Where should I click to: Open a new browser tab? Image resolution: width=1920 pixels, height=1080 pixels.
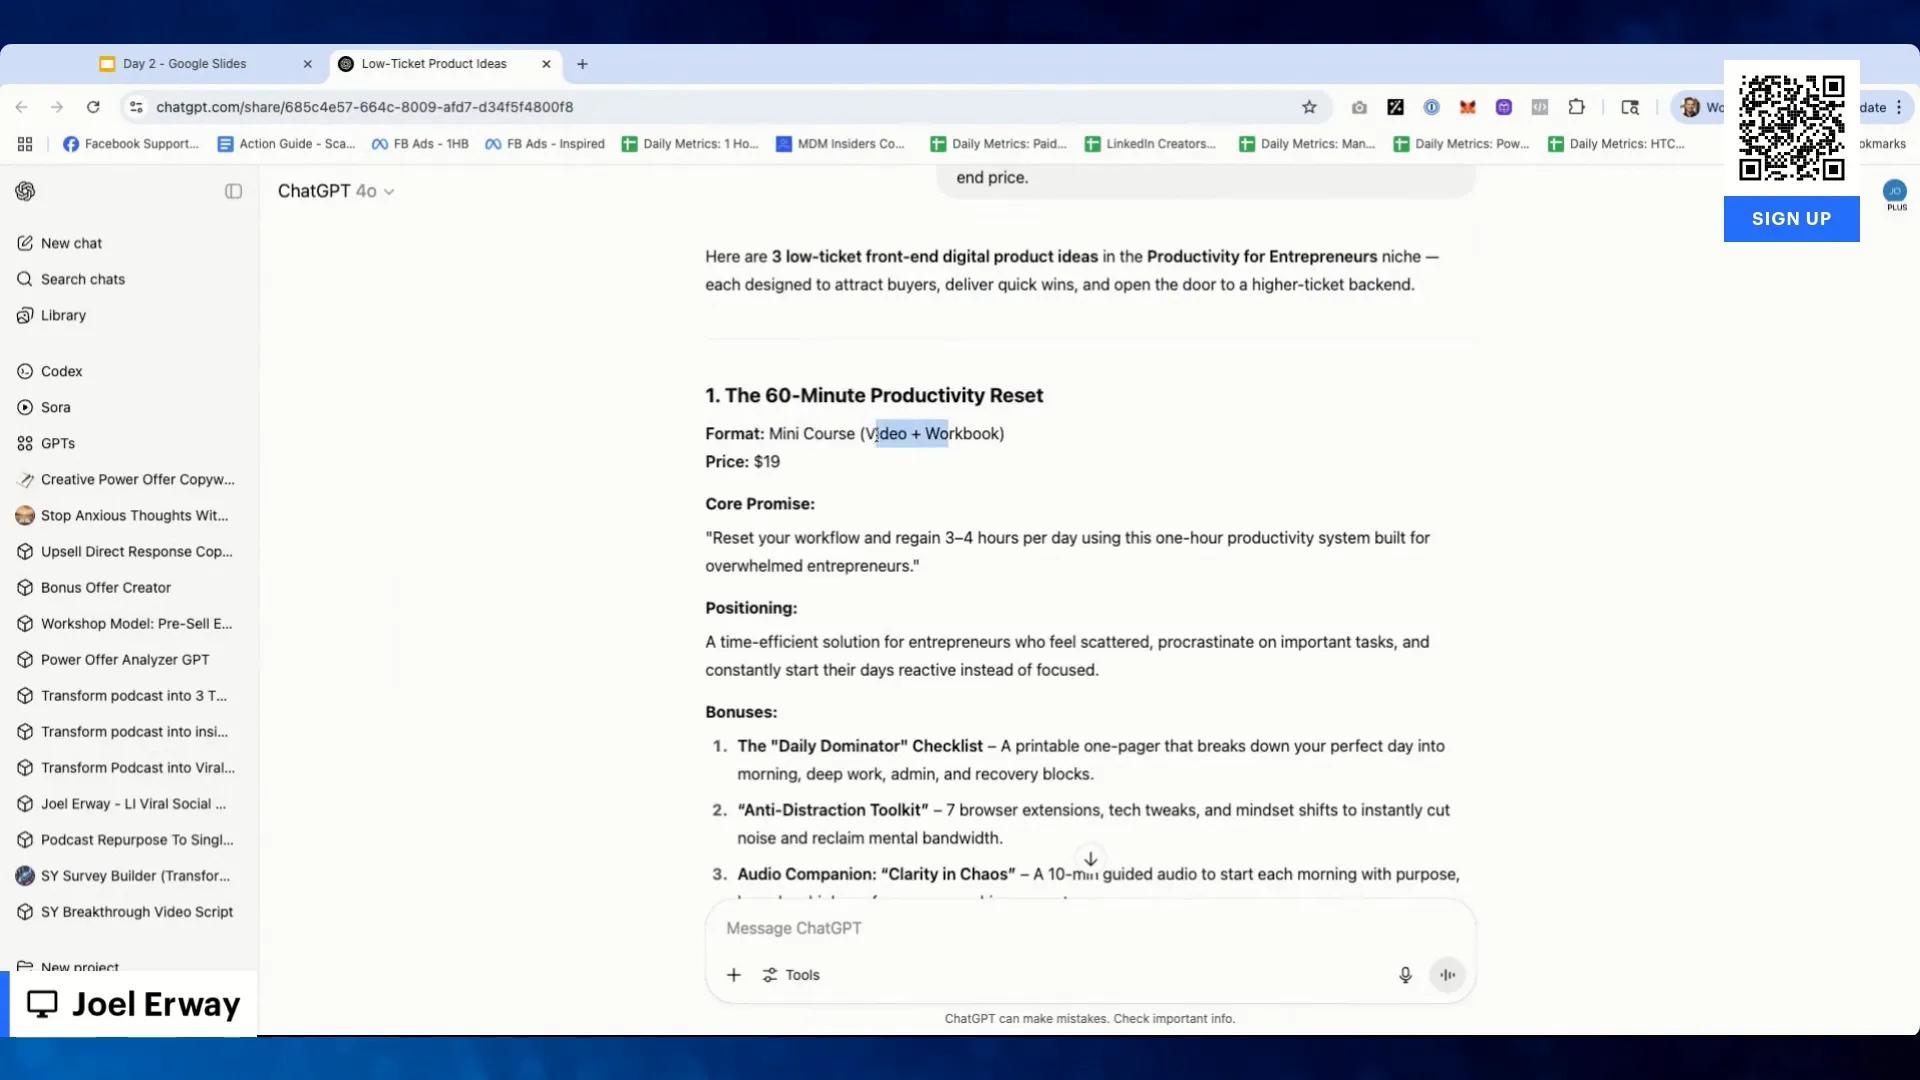pos(582,64)
